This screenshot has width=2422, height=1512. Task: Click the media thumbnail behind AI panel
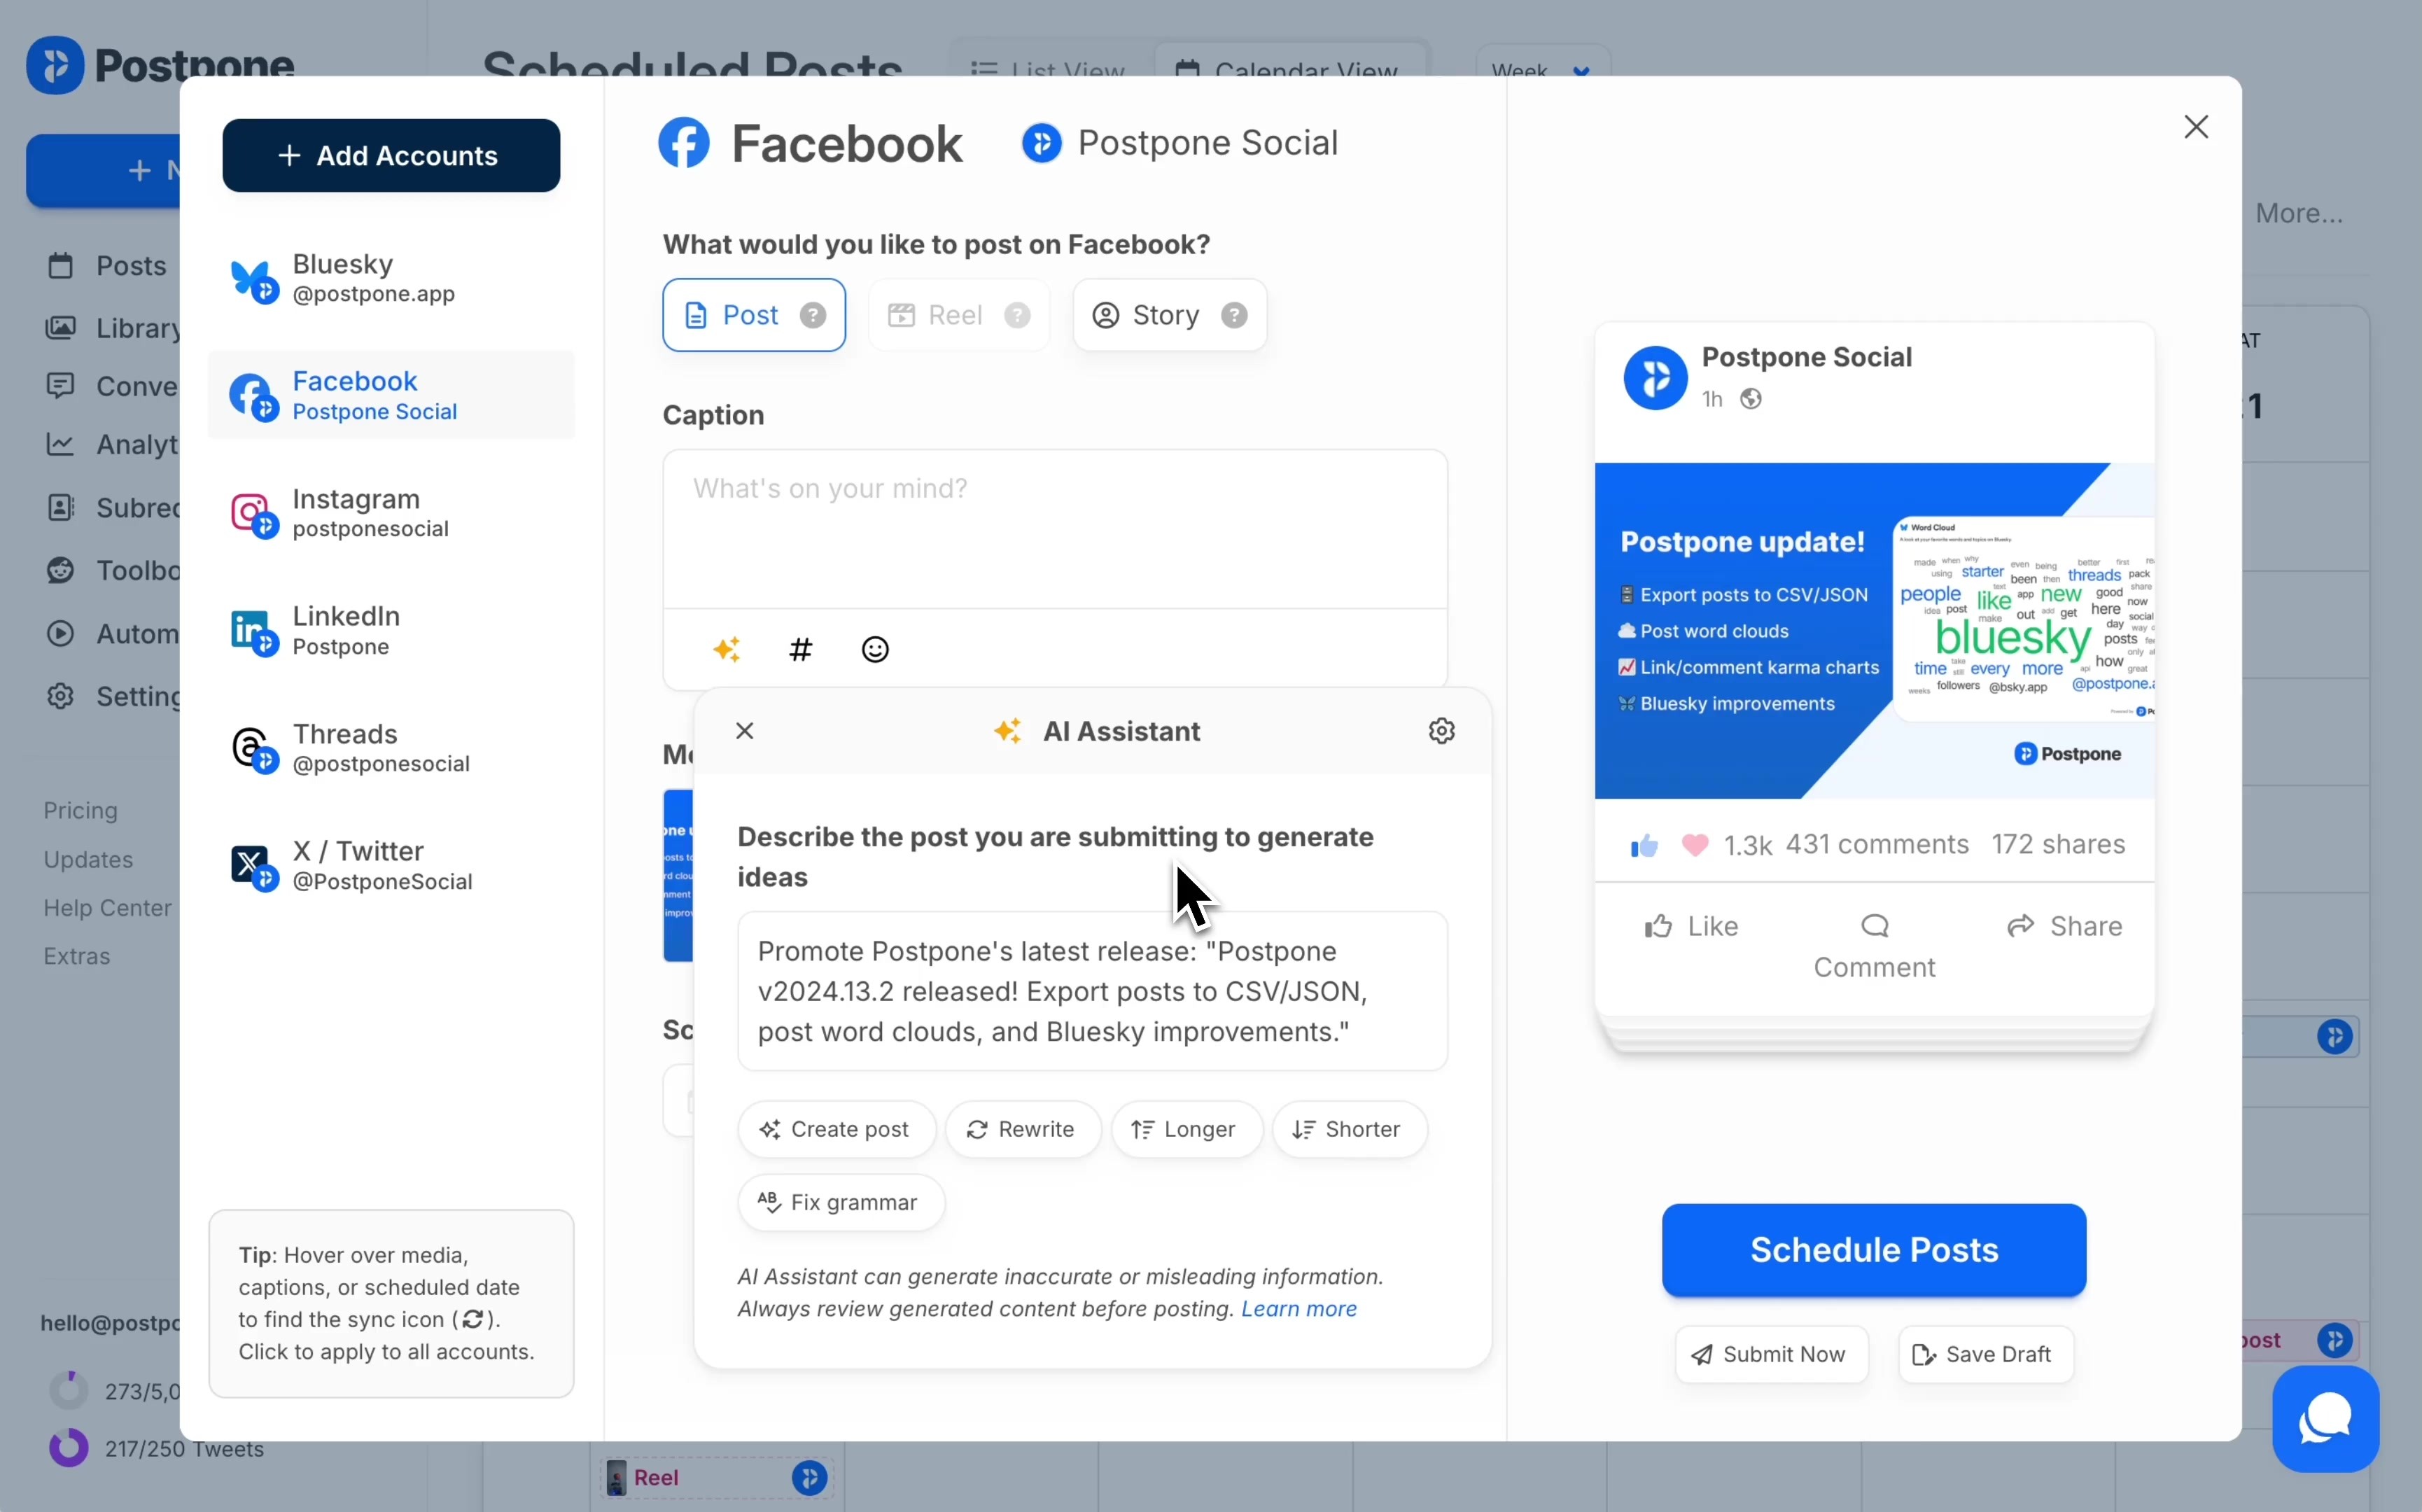point(678,876)
